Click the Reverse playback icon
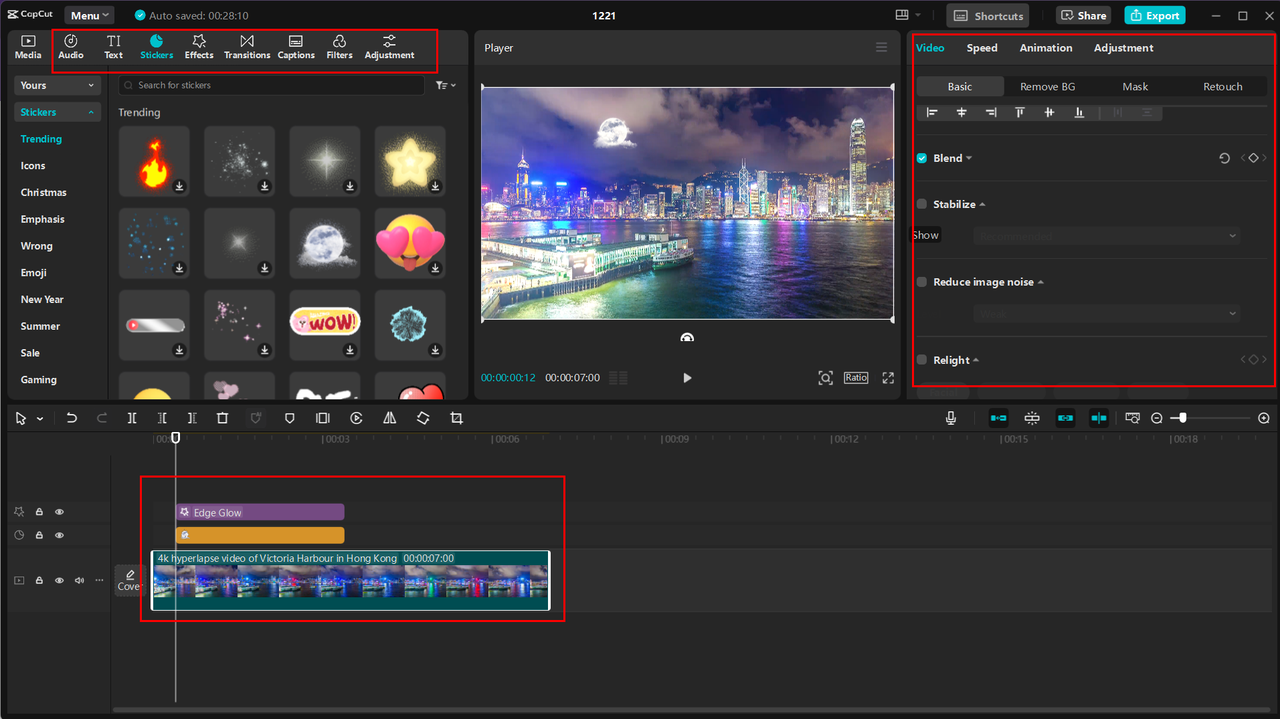The image size is (1280, 719). (356, 418)
